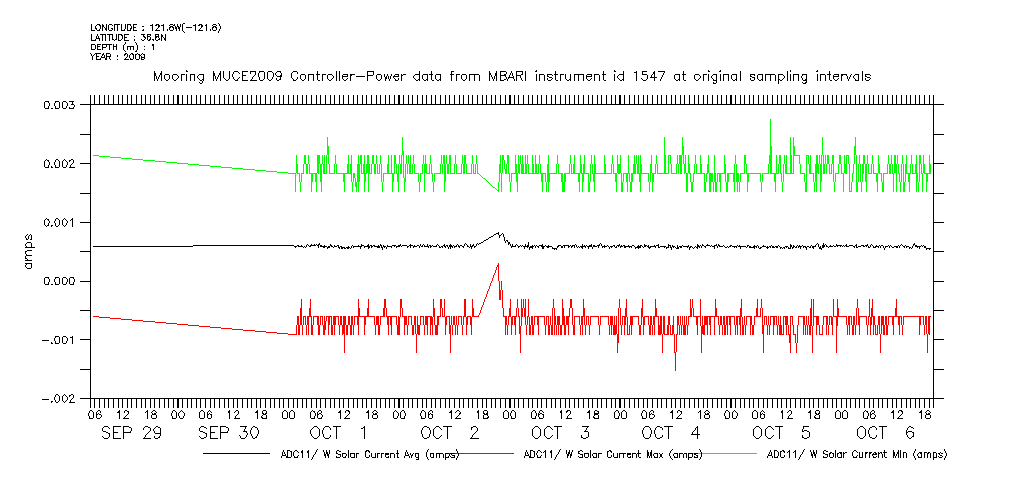The height and width of the screenshot is (504, 1009).
Task: Click the LATITUDE header text
Action: pos(127,37)
